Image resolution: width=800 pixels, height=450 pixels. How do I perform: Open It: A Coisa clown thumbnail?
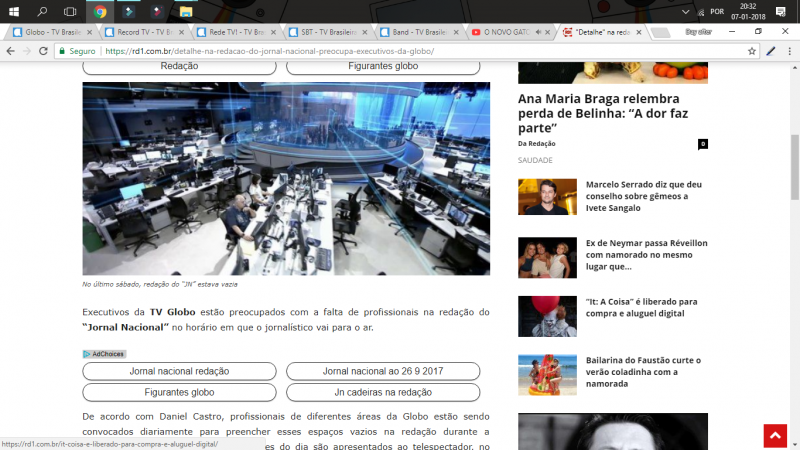tap(547, 316)
